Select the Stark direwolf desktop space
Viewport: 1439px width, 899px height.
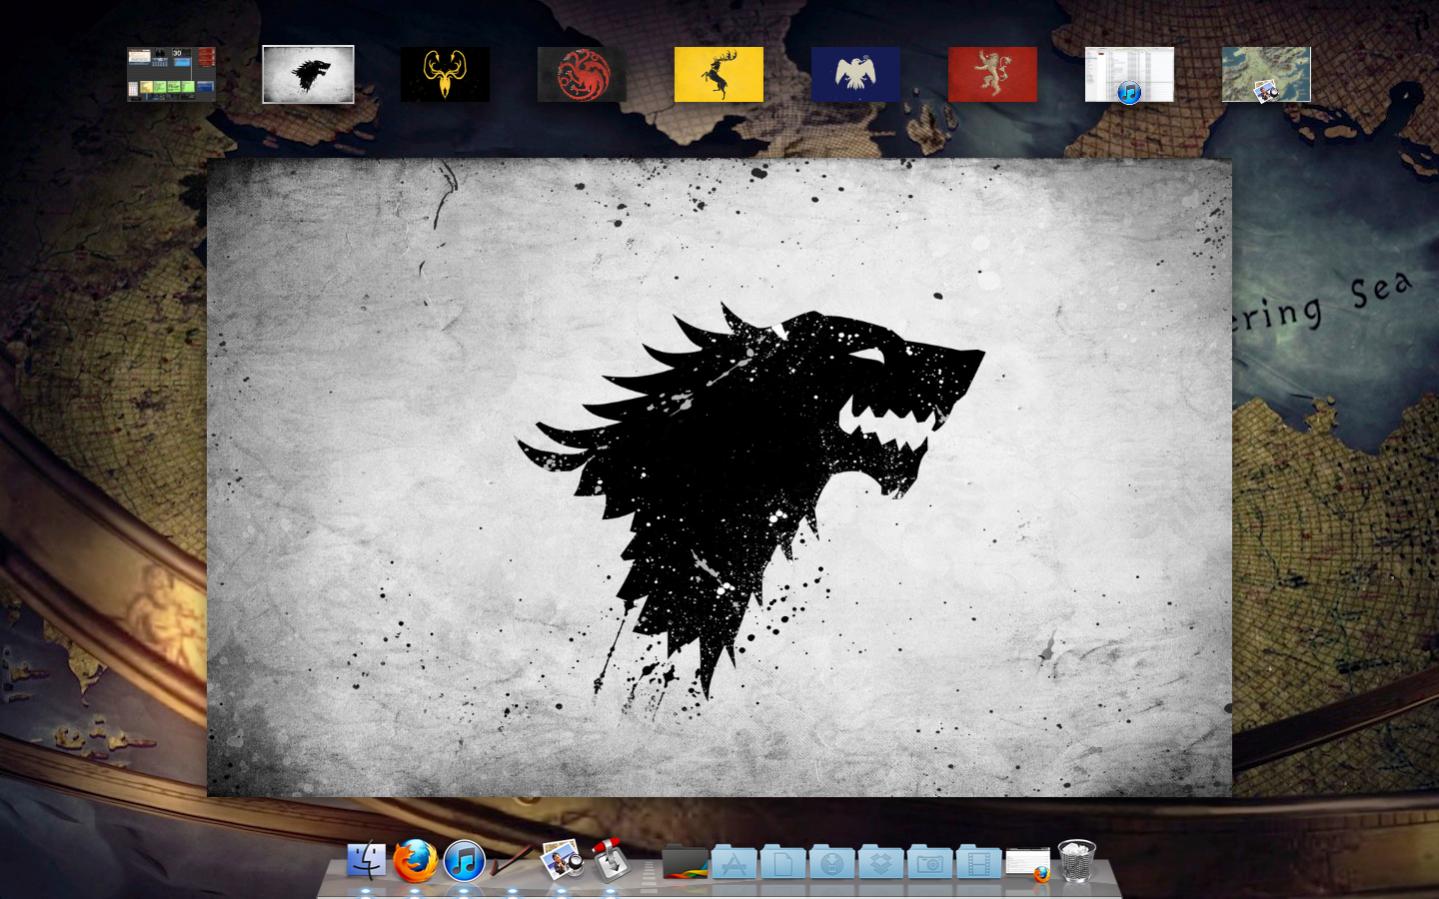pos(308,74)
